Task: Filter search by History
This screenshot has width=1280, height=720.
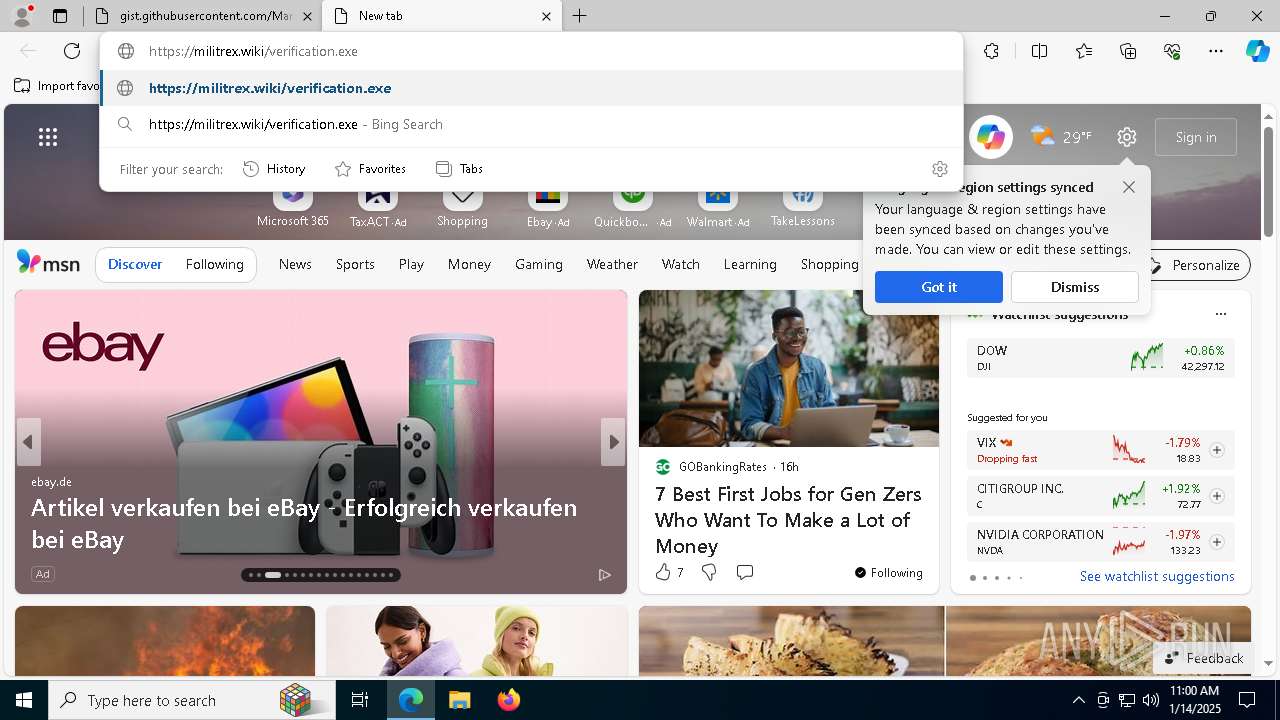Action: 274,169
